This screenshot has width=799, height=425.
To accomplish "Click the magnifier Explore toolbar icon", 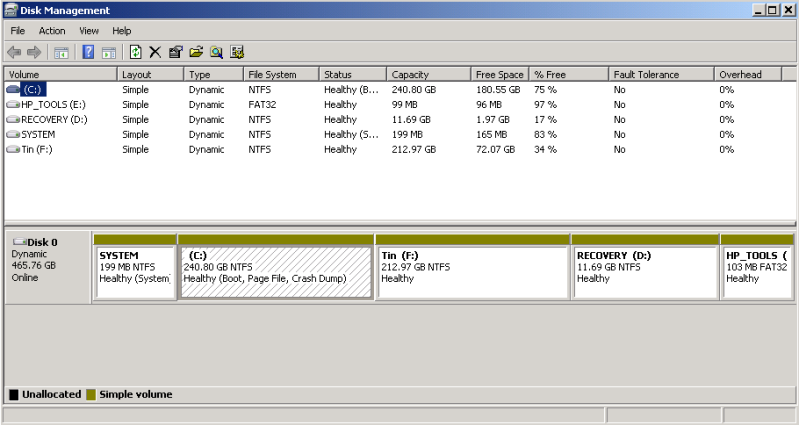I will tap(216, 52).
